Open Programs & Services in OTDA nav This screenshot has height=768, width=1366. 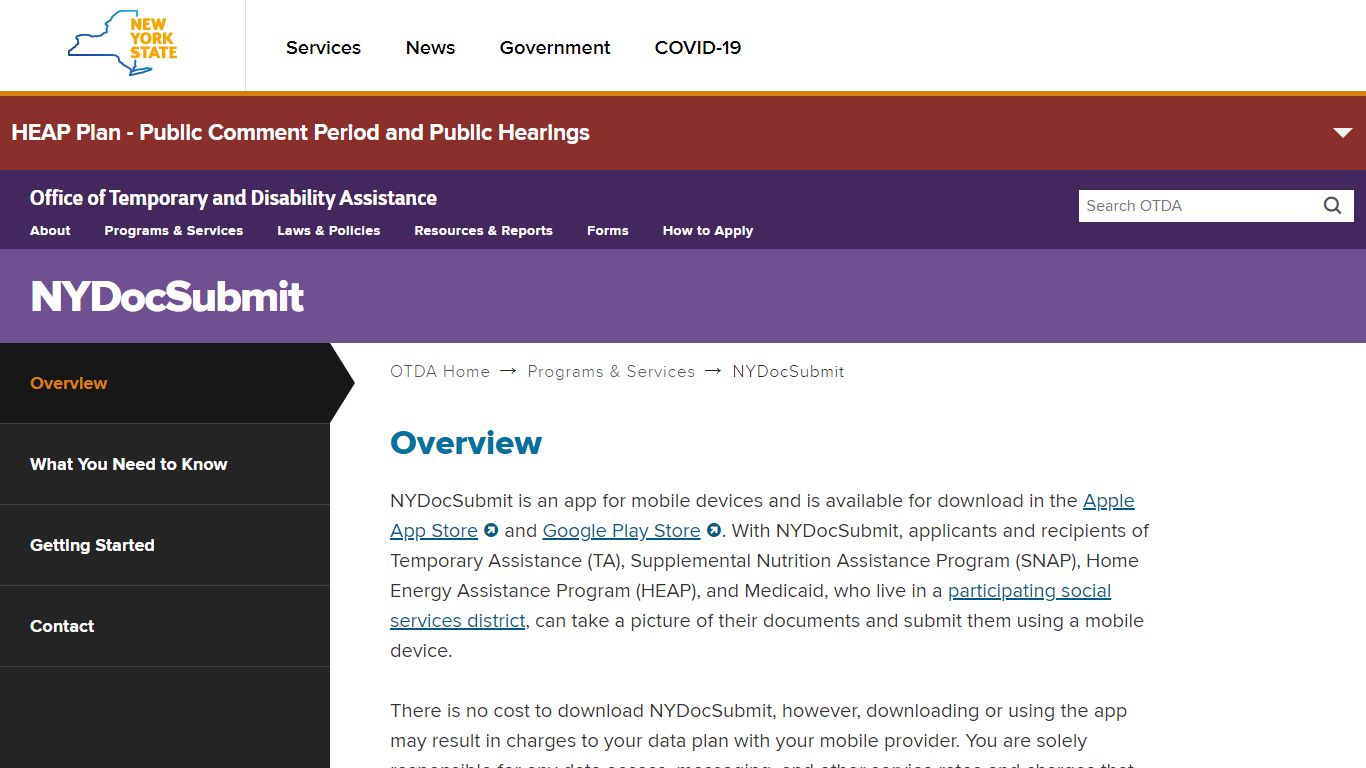click(x=174, y=230)
